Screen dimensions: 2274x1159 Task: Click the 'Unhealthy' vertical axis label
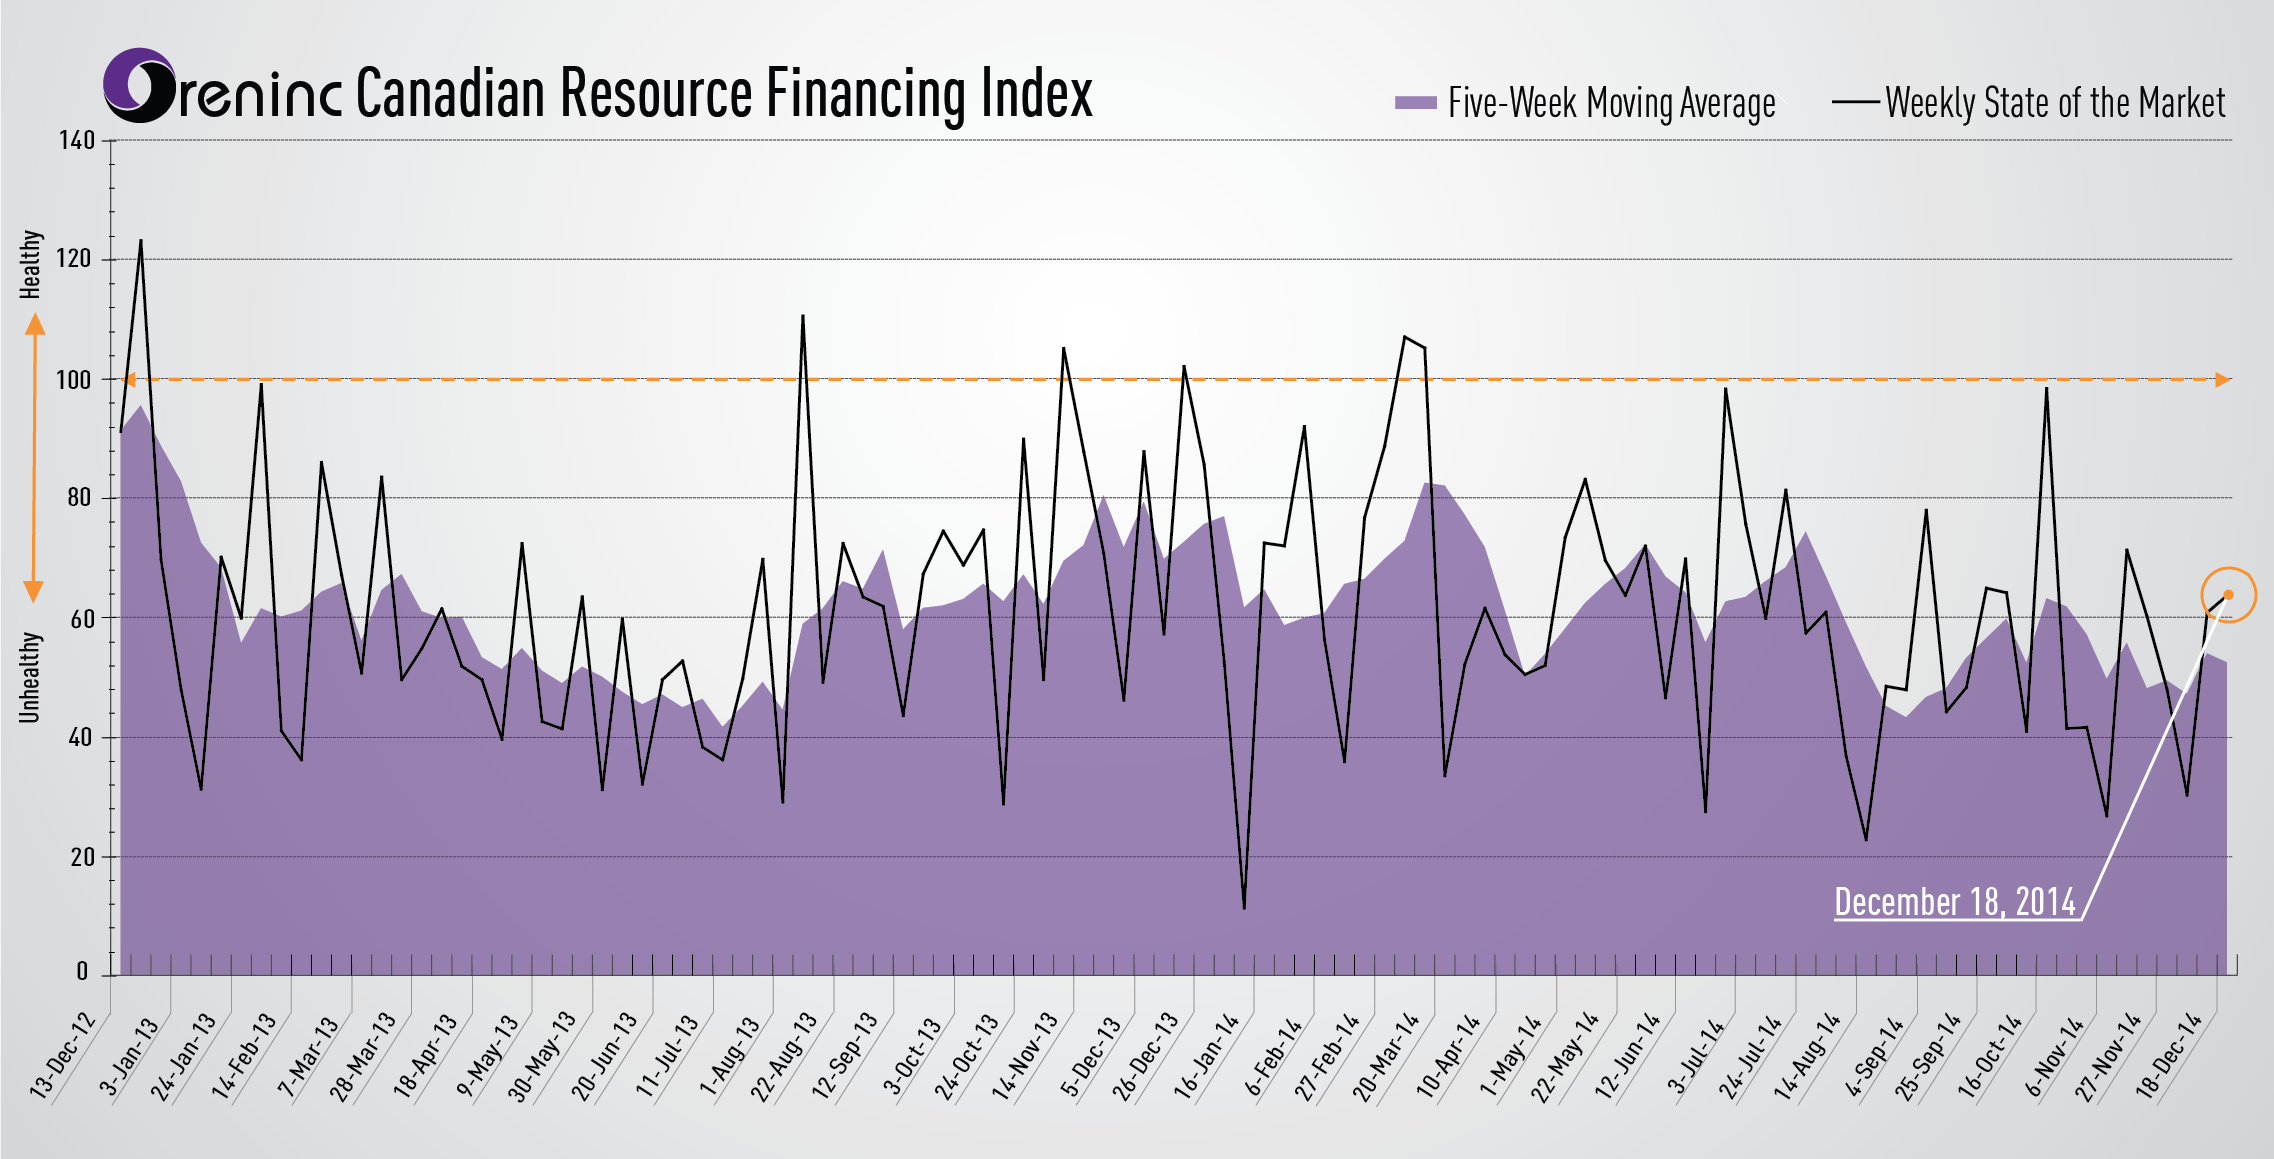coord(30,677)
